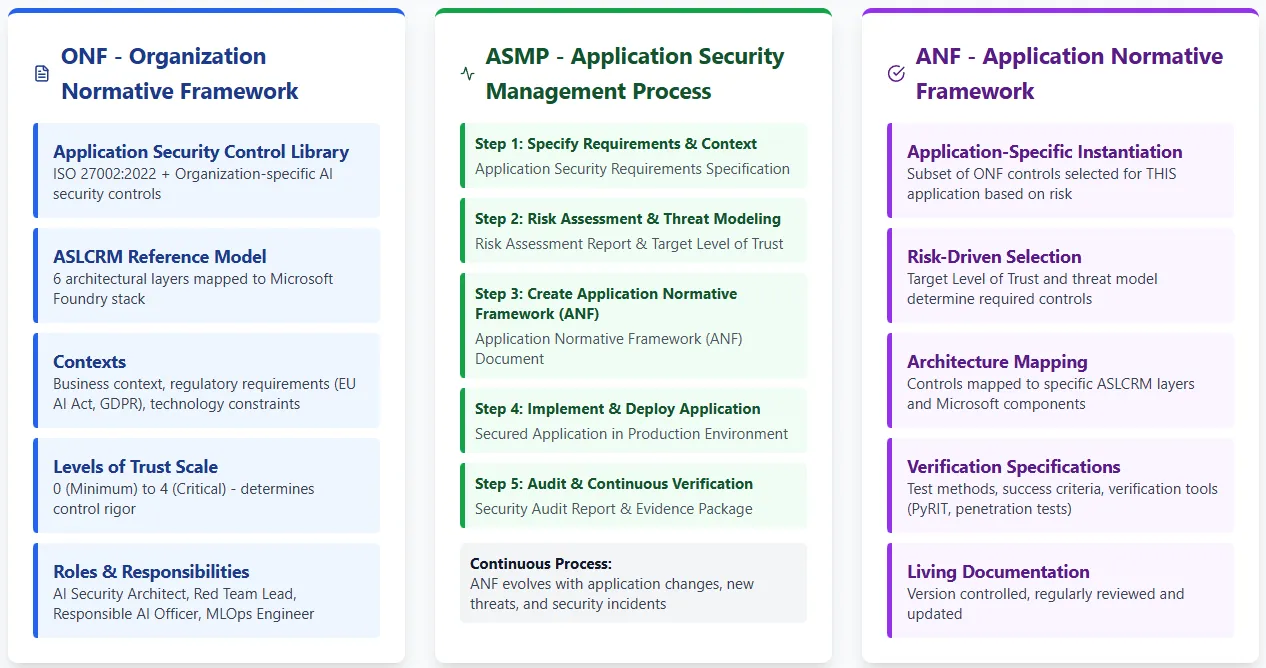Click the Levels of Trust Scale card
Image resolution: width=1266 pixels, height=668 pixels.
click(207, 486)
